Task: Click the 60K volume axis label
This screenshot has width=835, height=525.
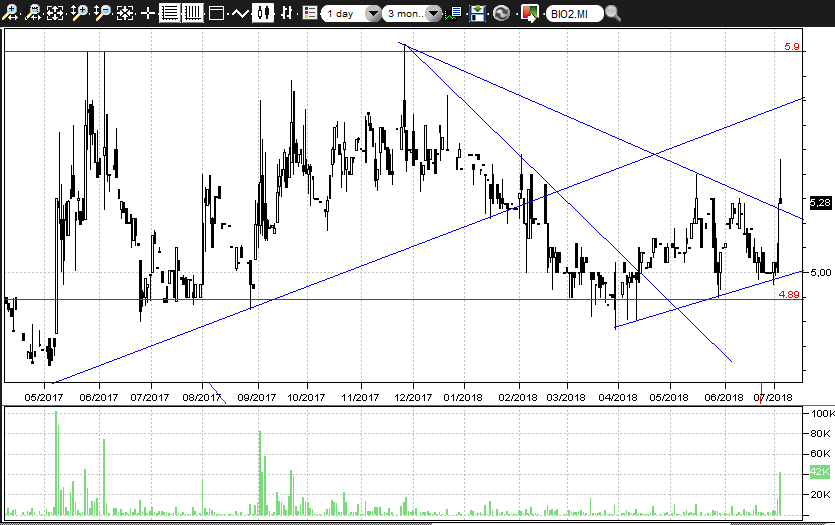Action: click(820, 454)
